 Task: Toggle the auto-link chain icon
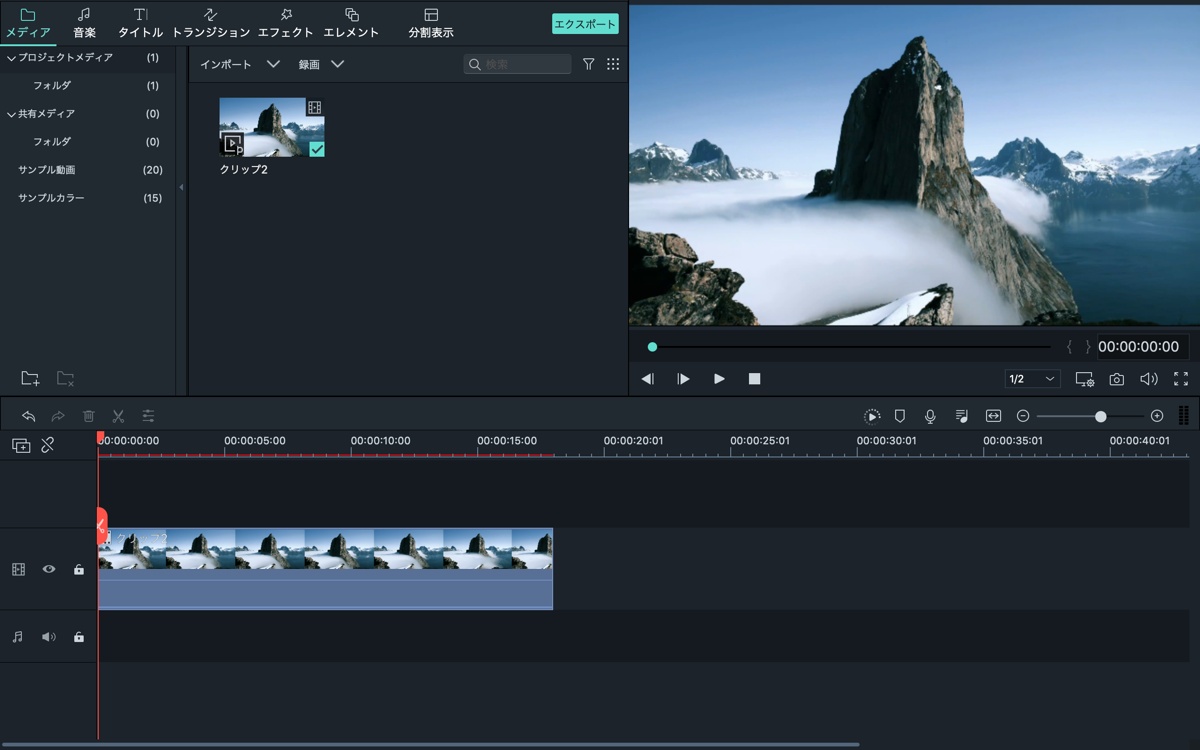tap(48, 446)
